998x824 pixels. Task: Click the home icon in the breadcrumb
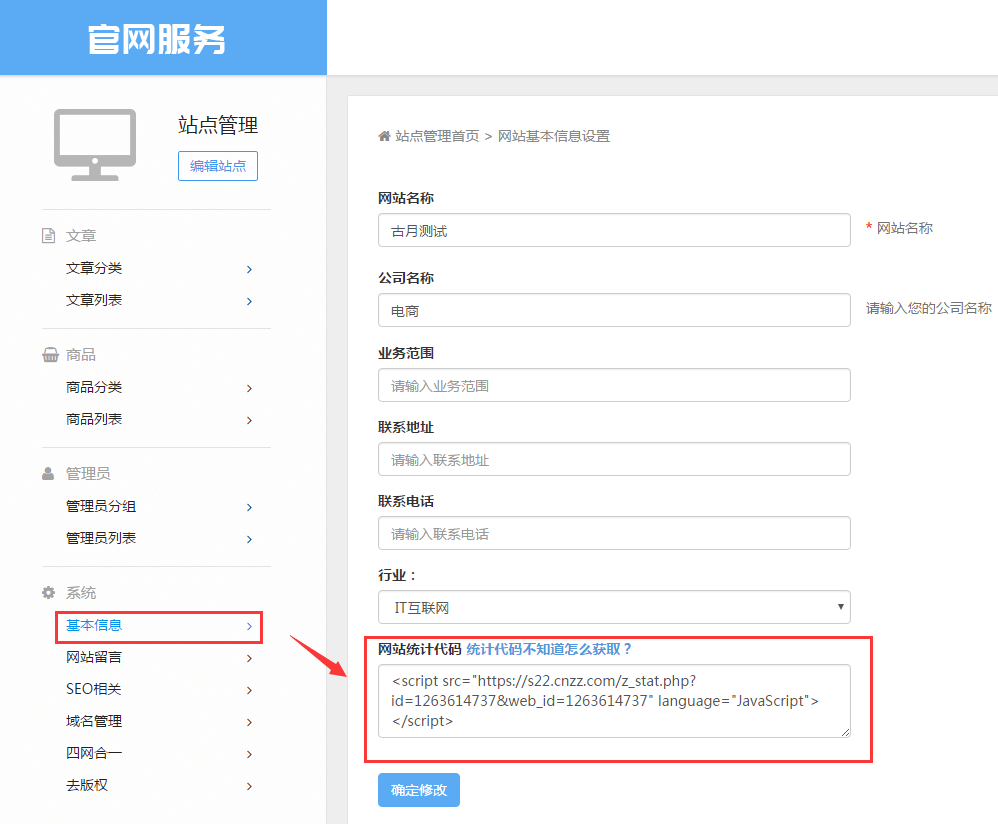click(x=385, y=135)
